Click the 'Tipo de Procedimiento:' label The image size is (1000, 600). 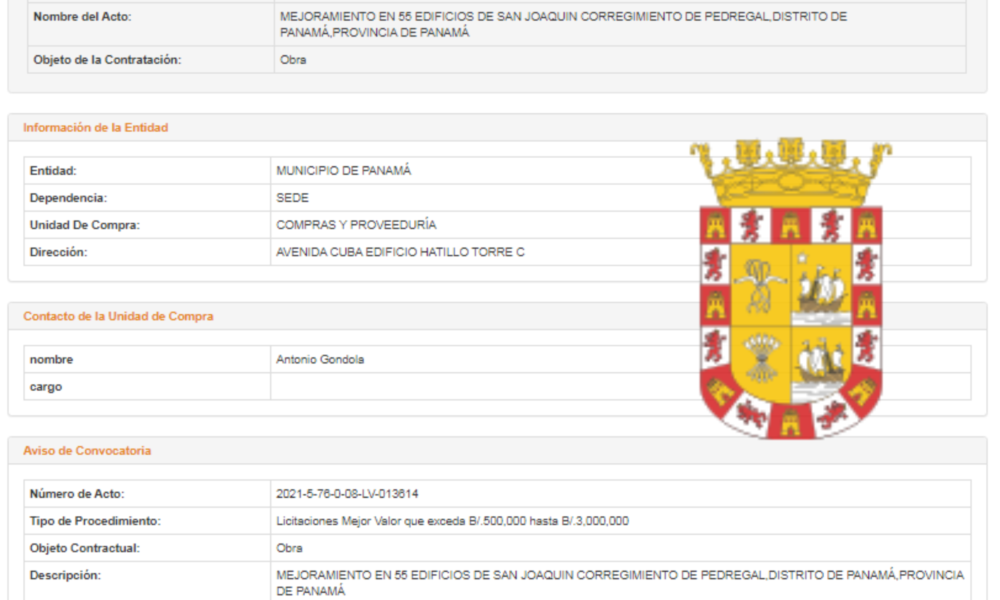pyautogui.click(x=95, y=521)
